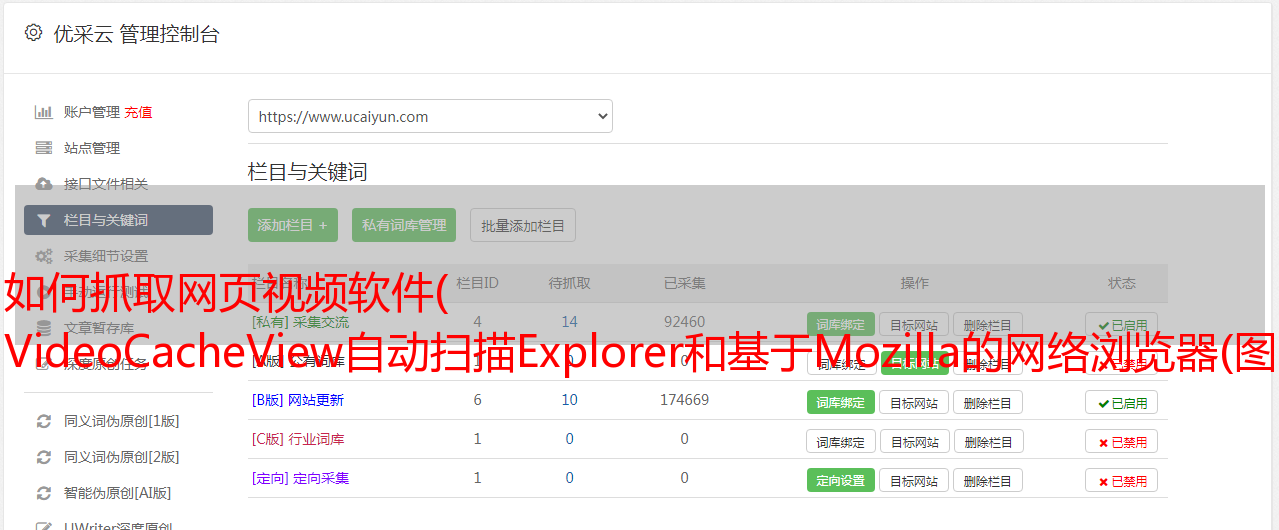Click 待抓取 value 14 in 采集交流 row
The width and height of the screenshot is (1279, 530).
pyautogui.click(x=570, y=322)
